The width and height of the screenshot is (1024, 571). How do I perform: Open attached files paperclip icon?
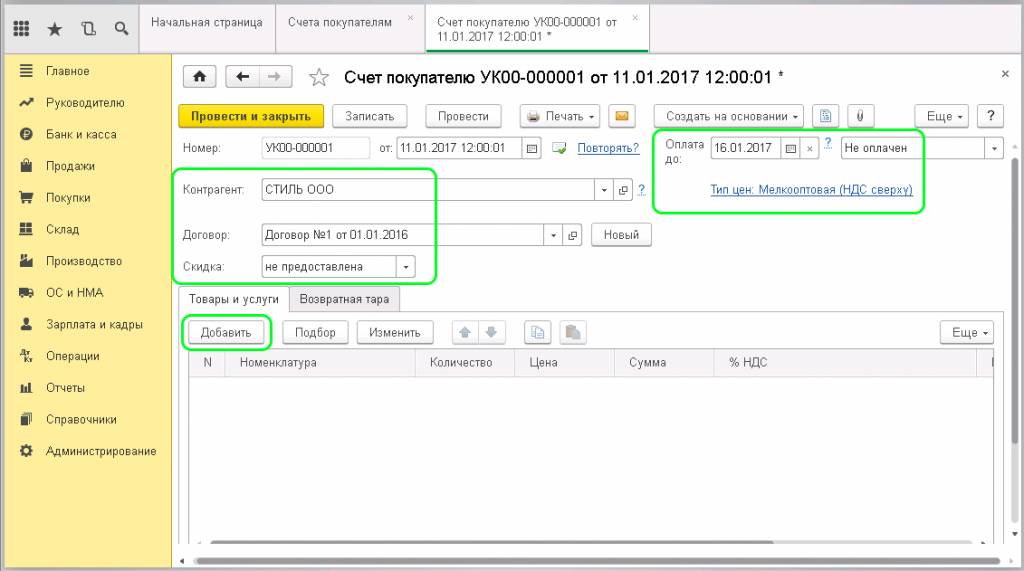[x=860, y=116]
